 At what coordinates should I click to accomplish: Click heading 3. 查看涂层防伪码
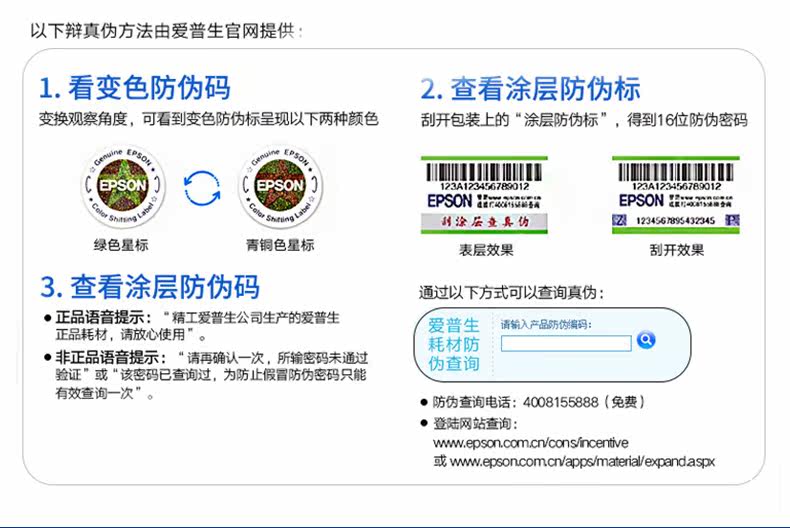pos(150,287)
